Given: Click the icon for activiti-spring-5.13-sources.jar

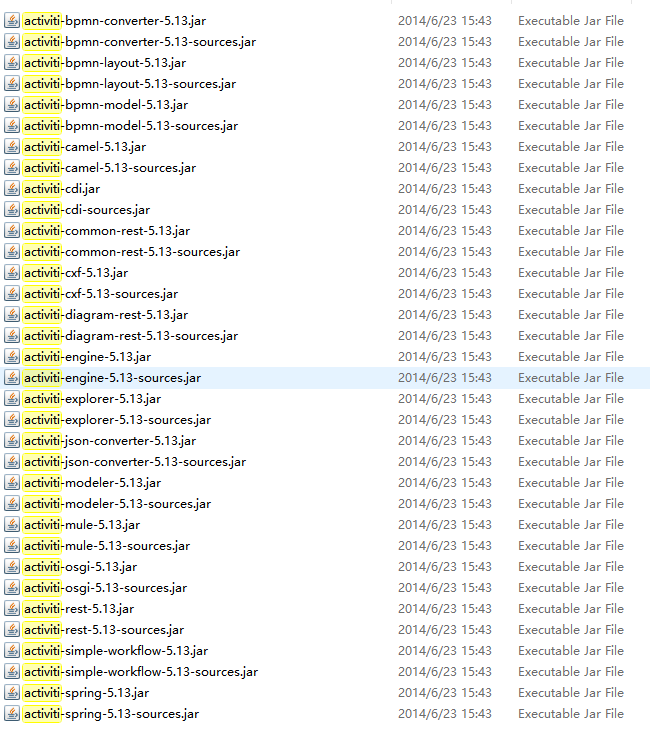Looking at the screenshot, I should point(12,714).
